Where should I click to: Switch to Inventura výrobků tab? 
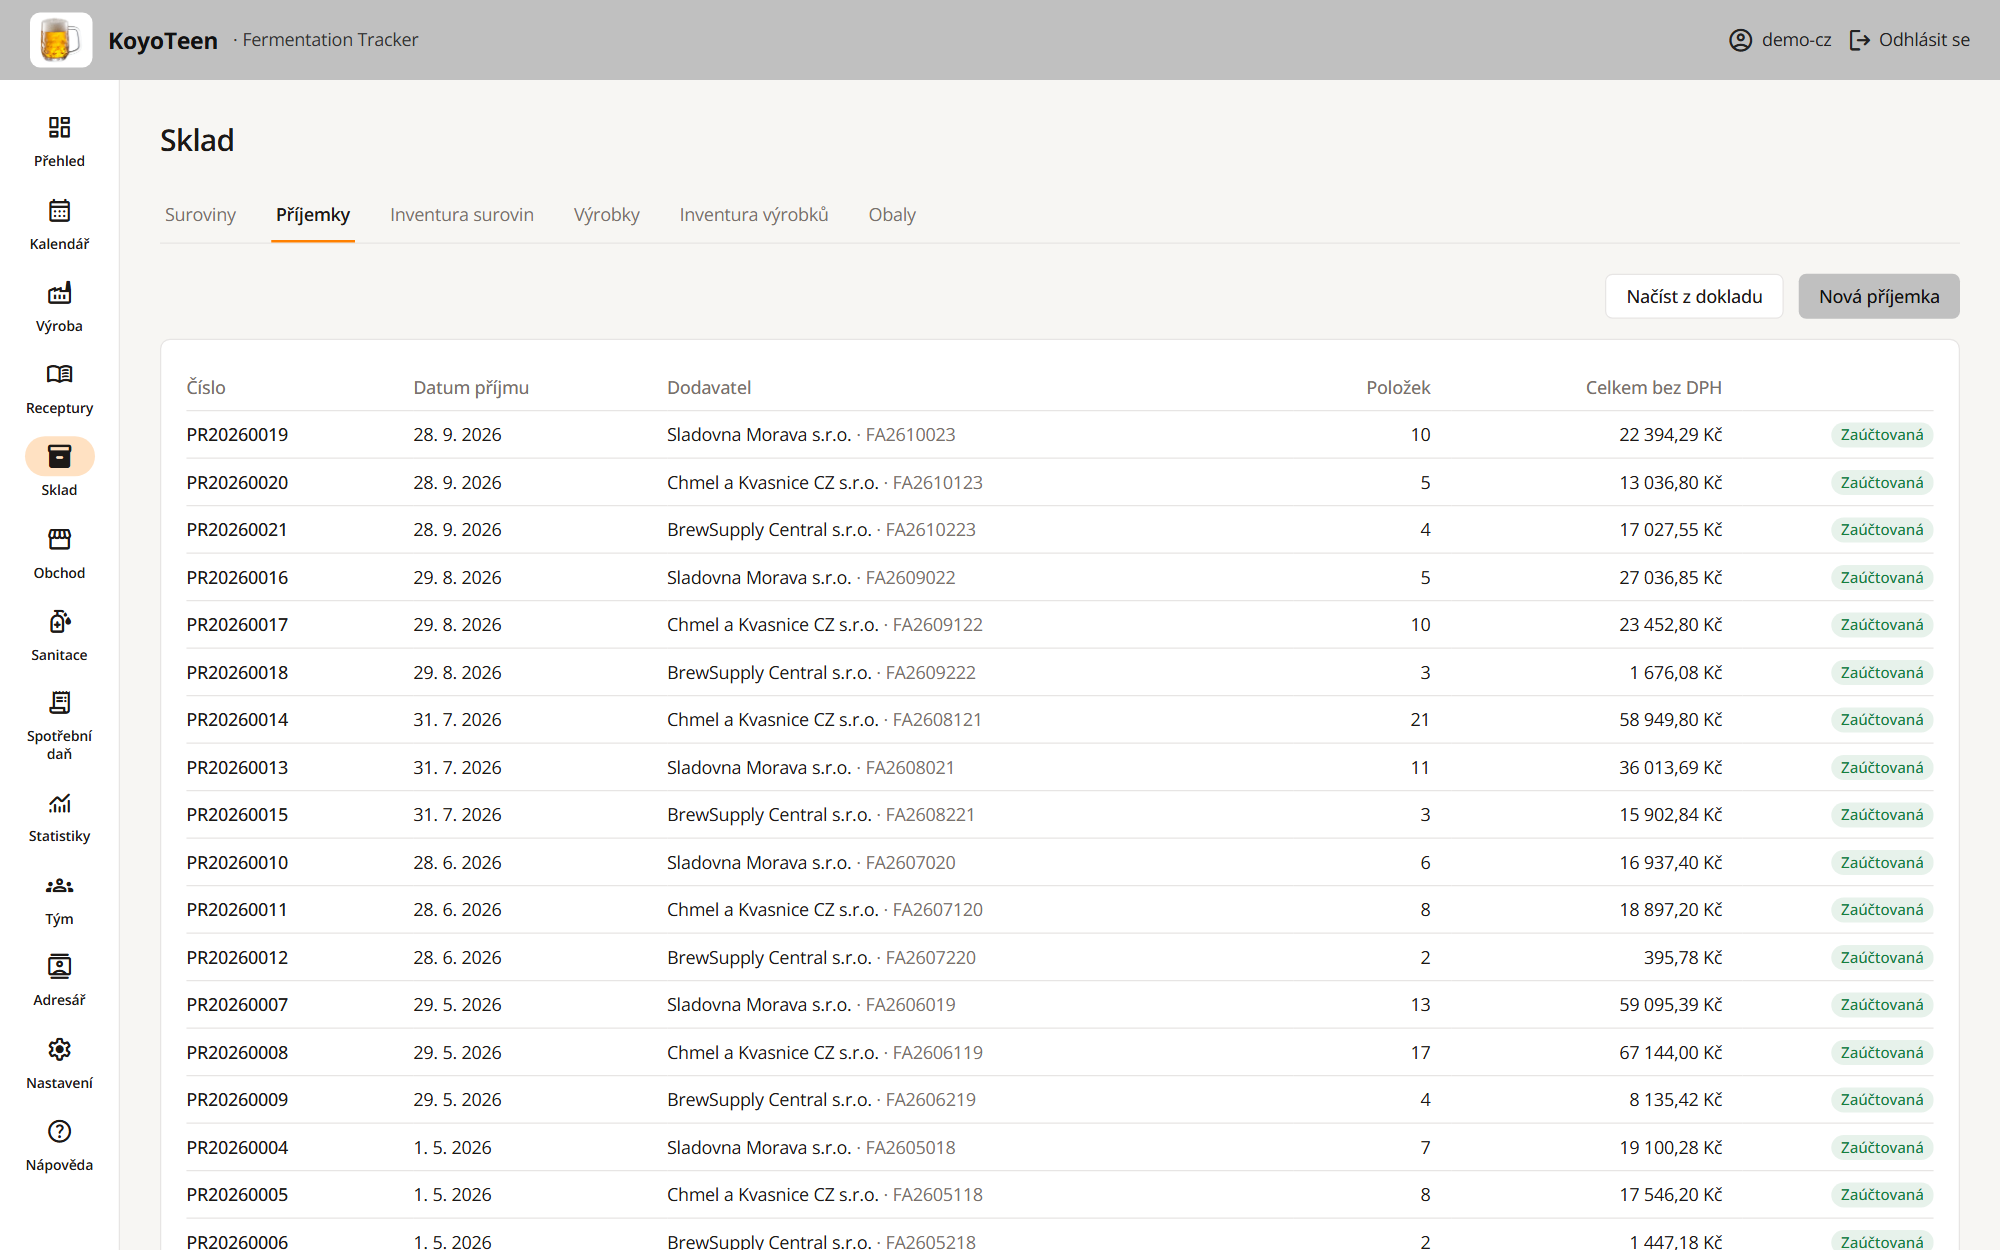pos(754,215)
